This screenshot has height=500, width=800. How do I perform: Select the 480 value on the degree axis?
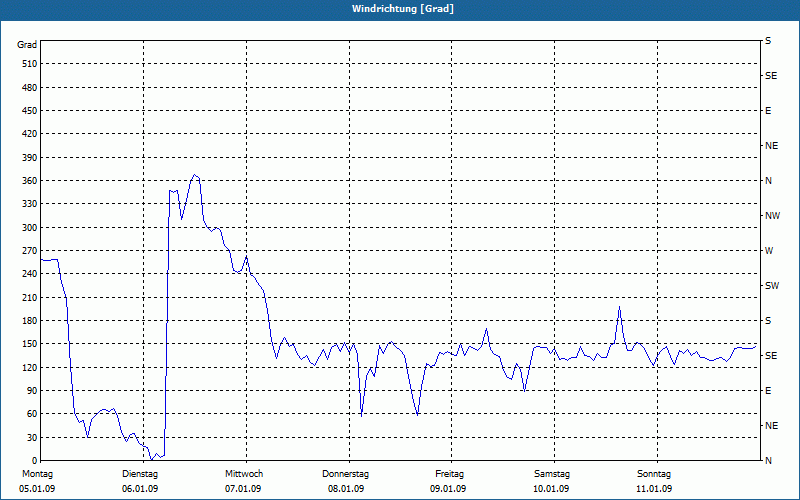pos(30,87)
